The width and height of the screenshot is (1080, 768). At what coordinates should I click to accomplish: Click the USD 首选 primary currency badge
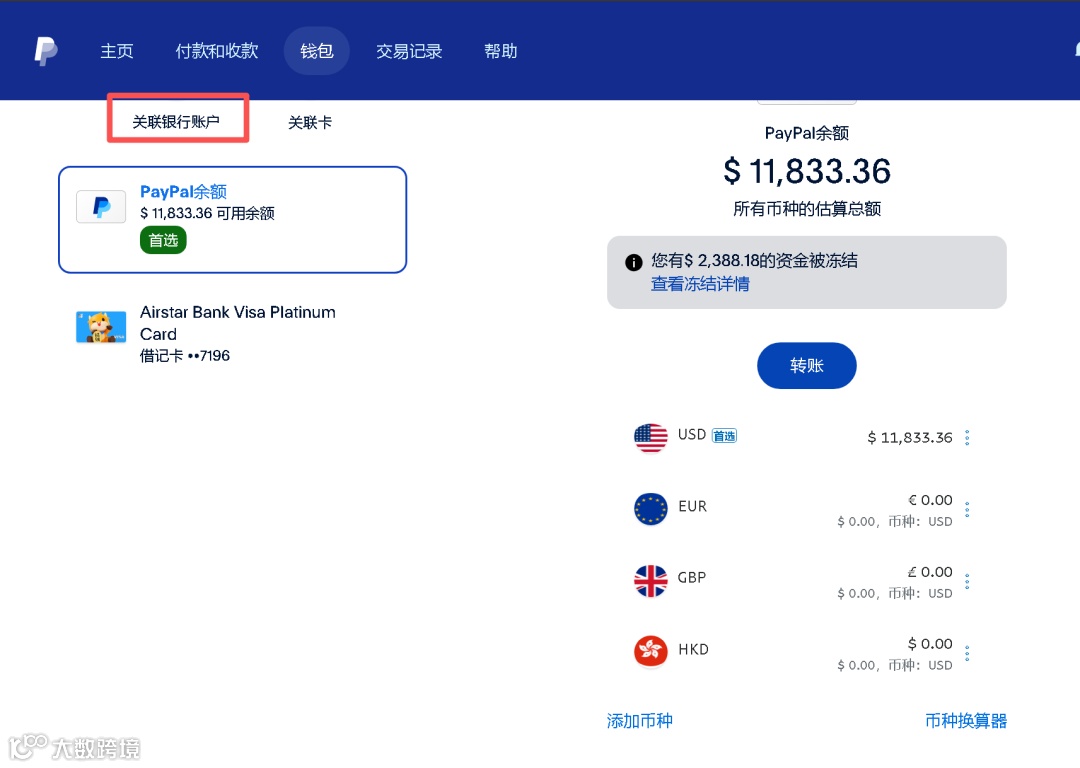point(724,436)
